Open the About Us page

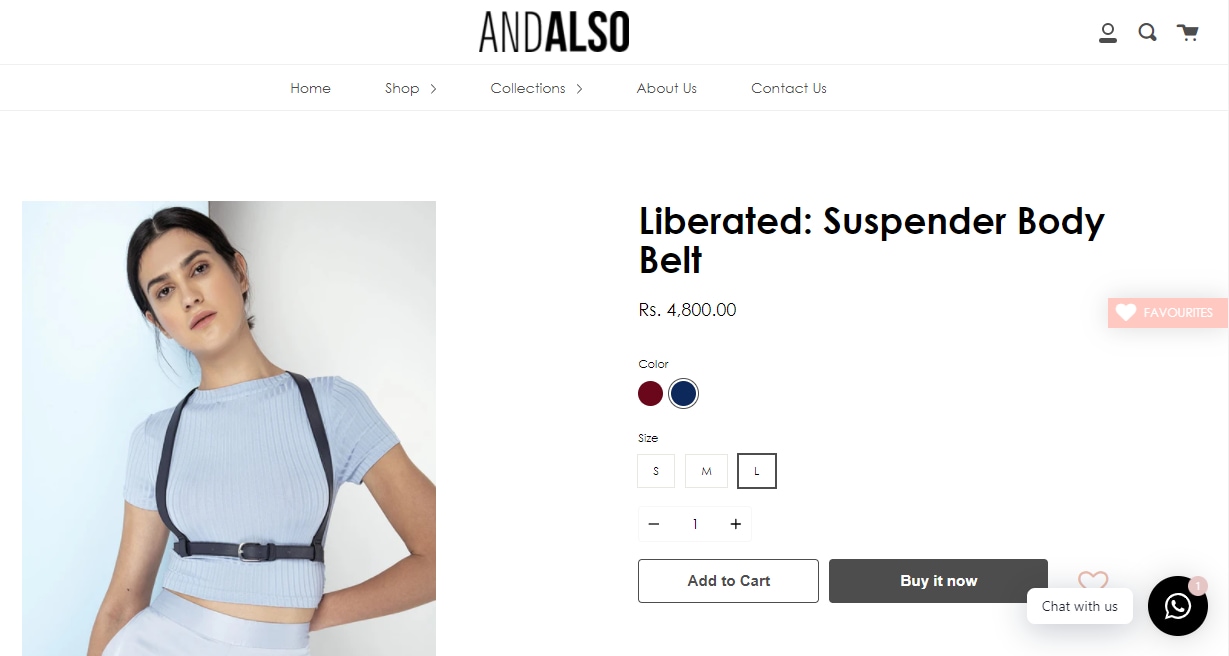click(x=667, y=88)
